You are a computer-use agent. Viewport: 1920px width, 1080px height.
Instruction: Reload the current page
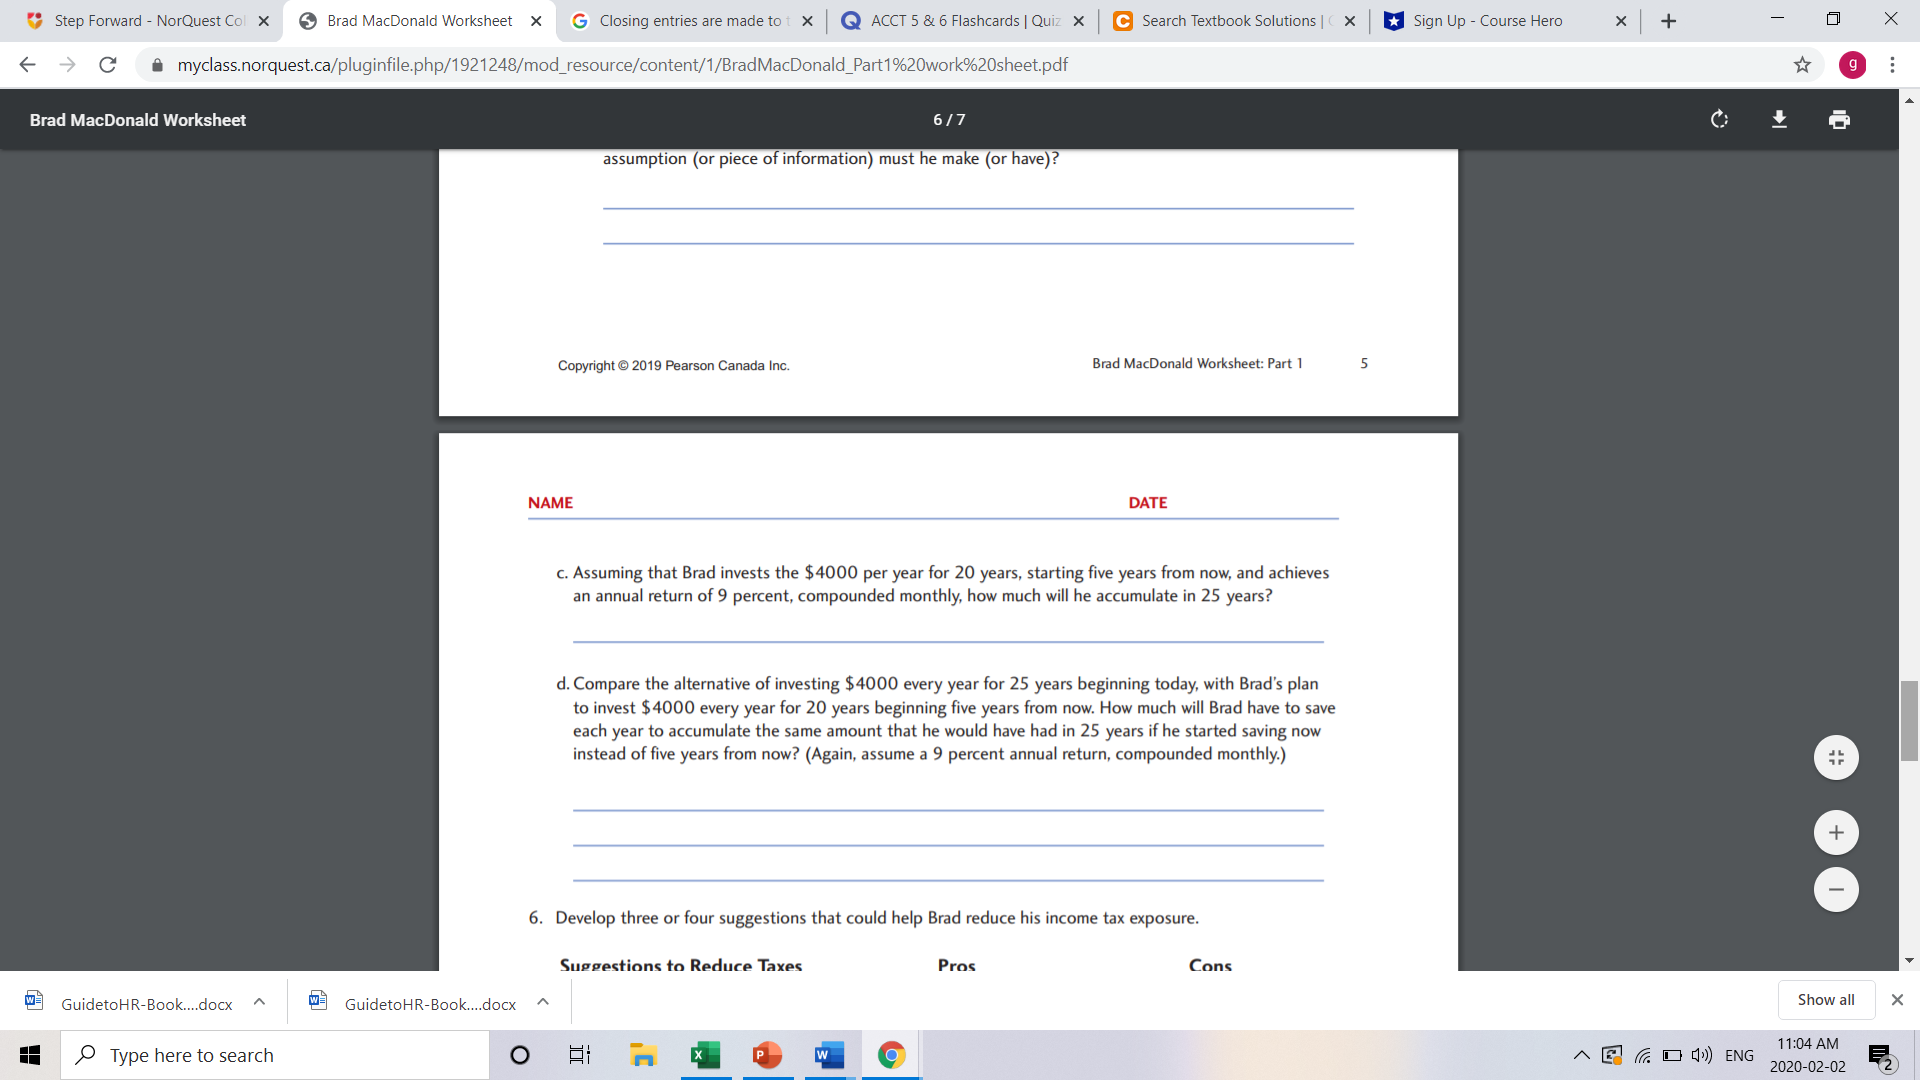pos(108,65)
